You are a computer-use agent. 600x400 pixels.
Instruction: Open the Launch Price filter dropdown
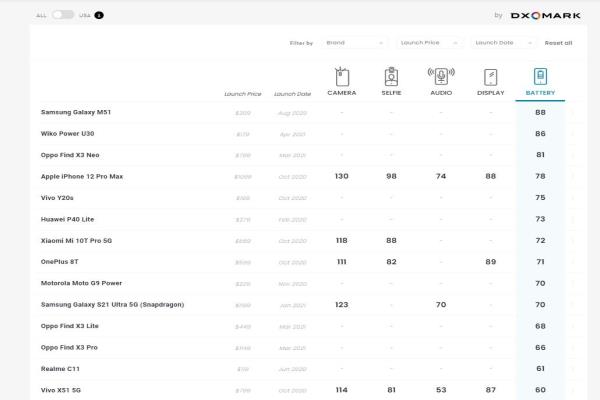428,43
